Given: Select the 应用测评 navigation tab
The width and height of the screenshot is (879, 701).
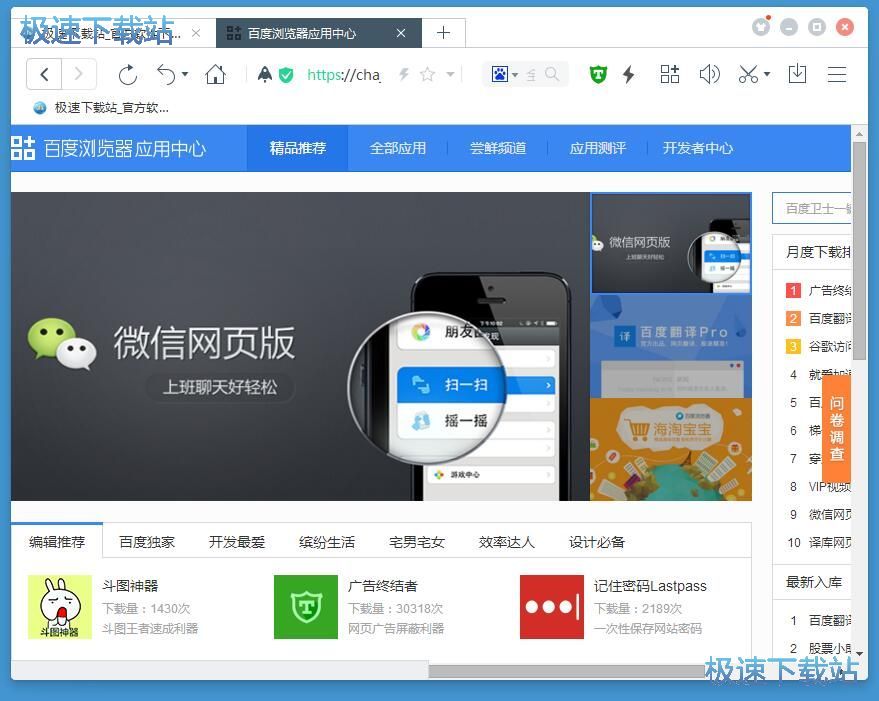Looking at the screenshot, I should 598,148.
